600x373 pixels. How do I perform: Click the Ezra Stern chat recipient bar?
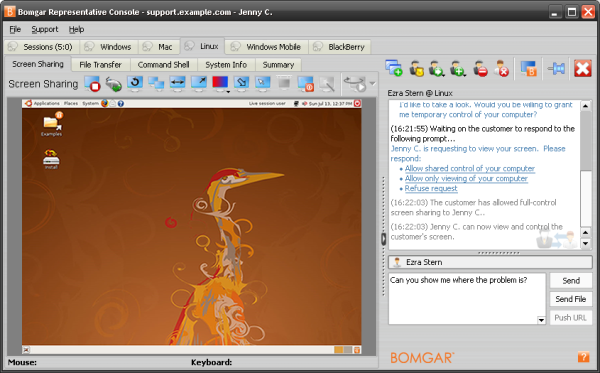coord(490,262)
